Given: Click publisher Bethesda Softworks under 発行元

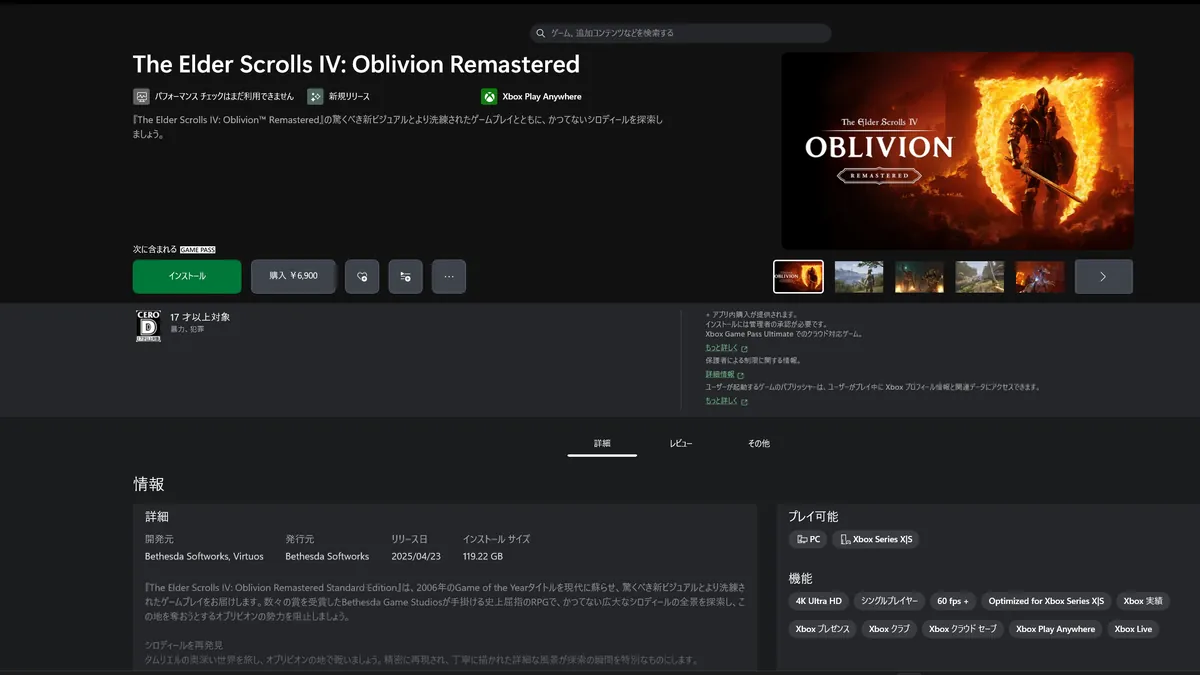Looking at the screenshot, I should pyautogui.click(x=327, y=556).
